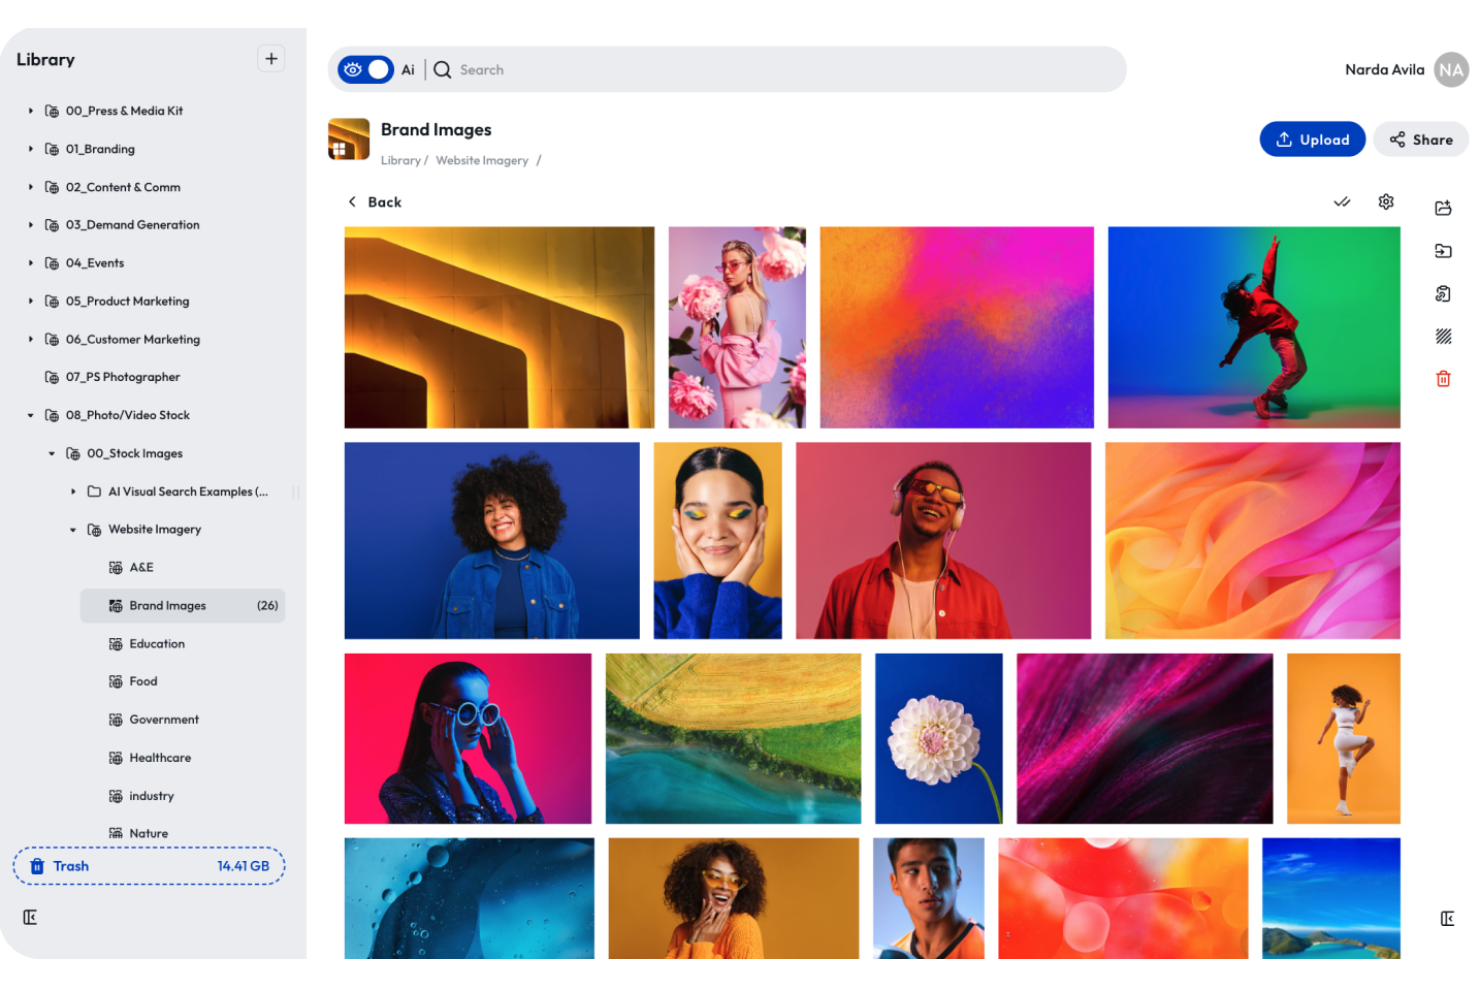Open the jumping woman on orange image

pos(1343,739)
